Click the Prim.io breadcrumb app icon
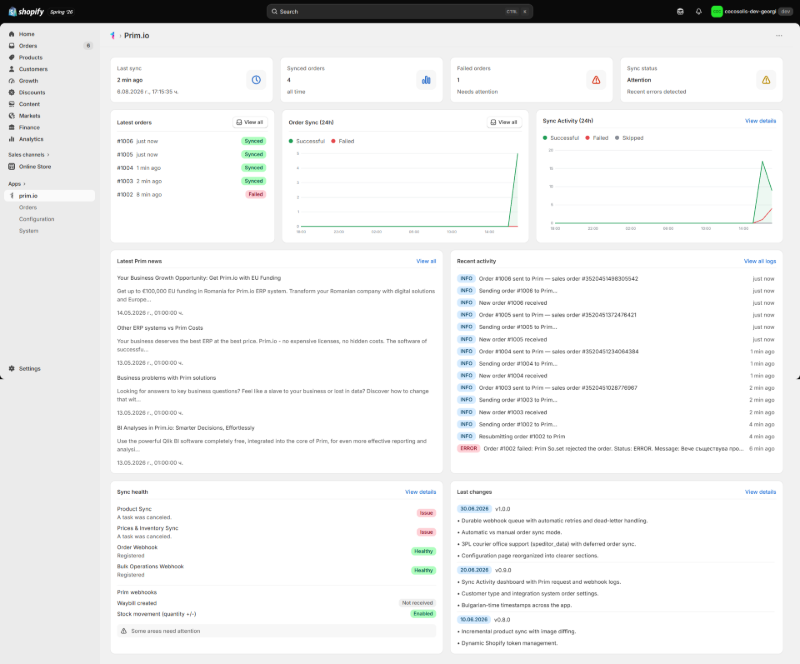 [112, 35]
